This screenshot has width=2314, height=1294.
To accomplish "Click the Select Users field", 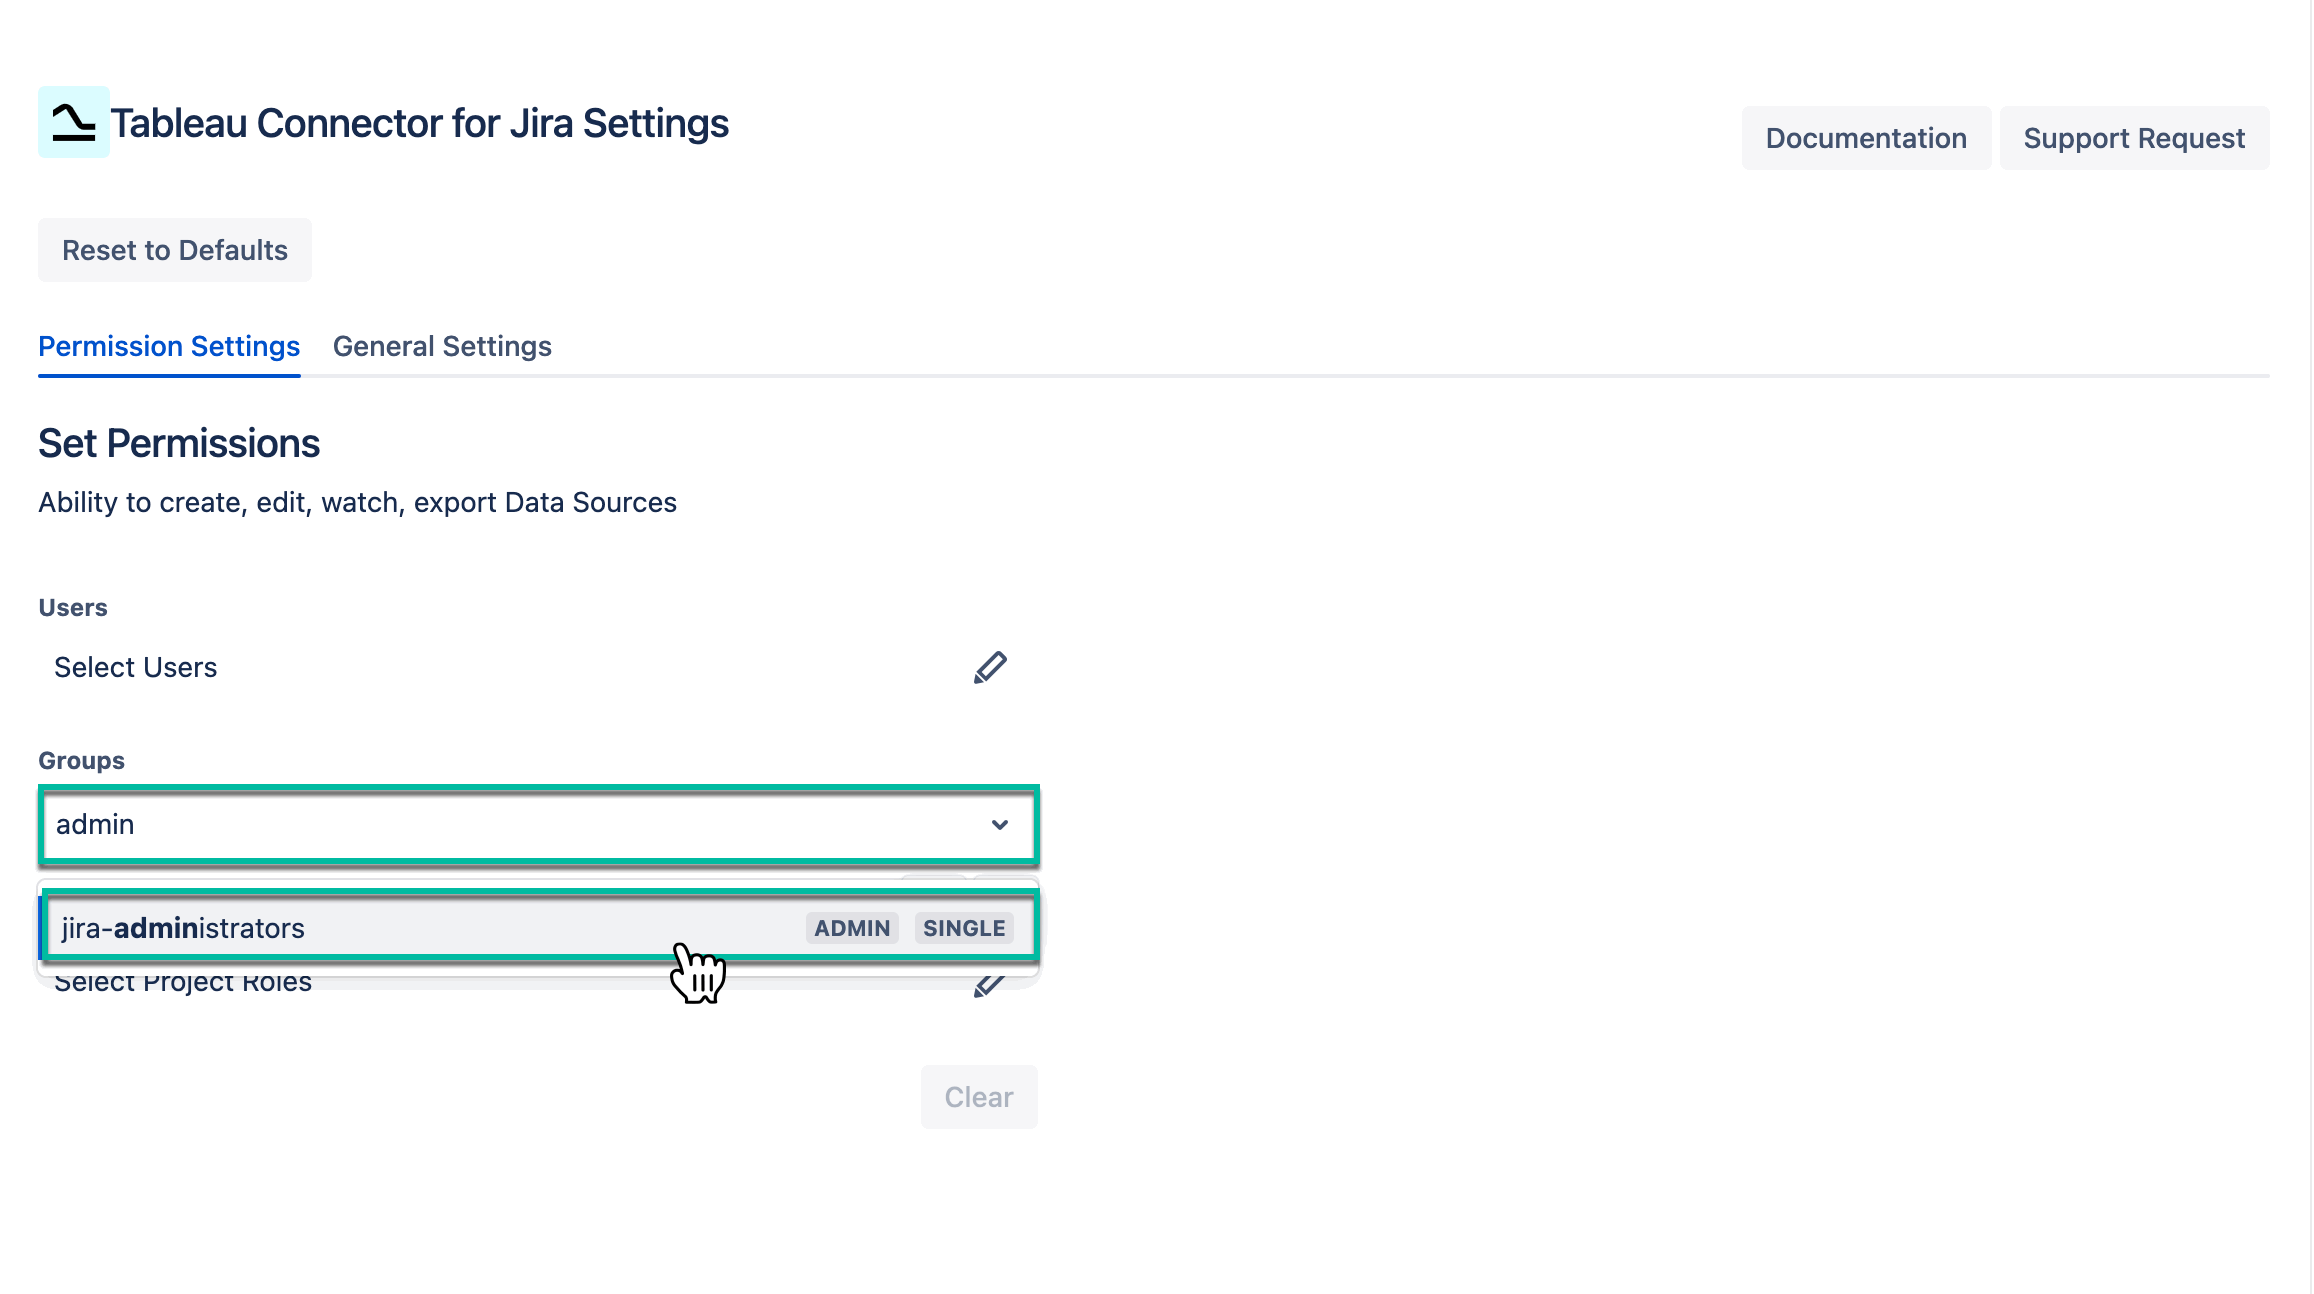I will pyautogui.click(x=135, y=667).
